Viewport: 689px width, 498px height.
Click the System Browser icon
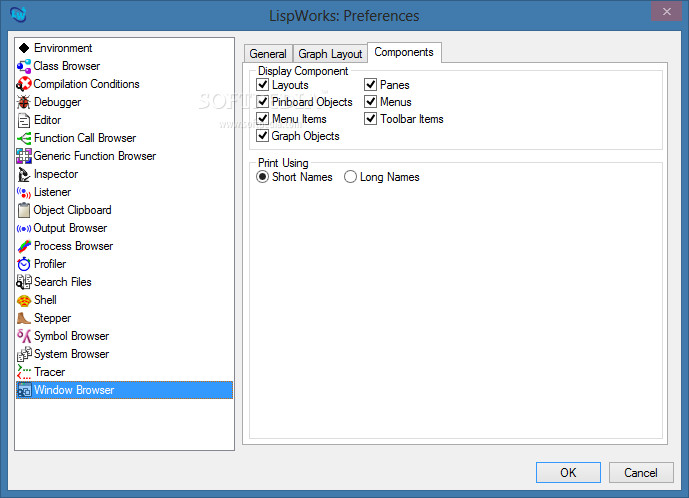pos(24,354)
